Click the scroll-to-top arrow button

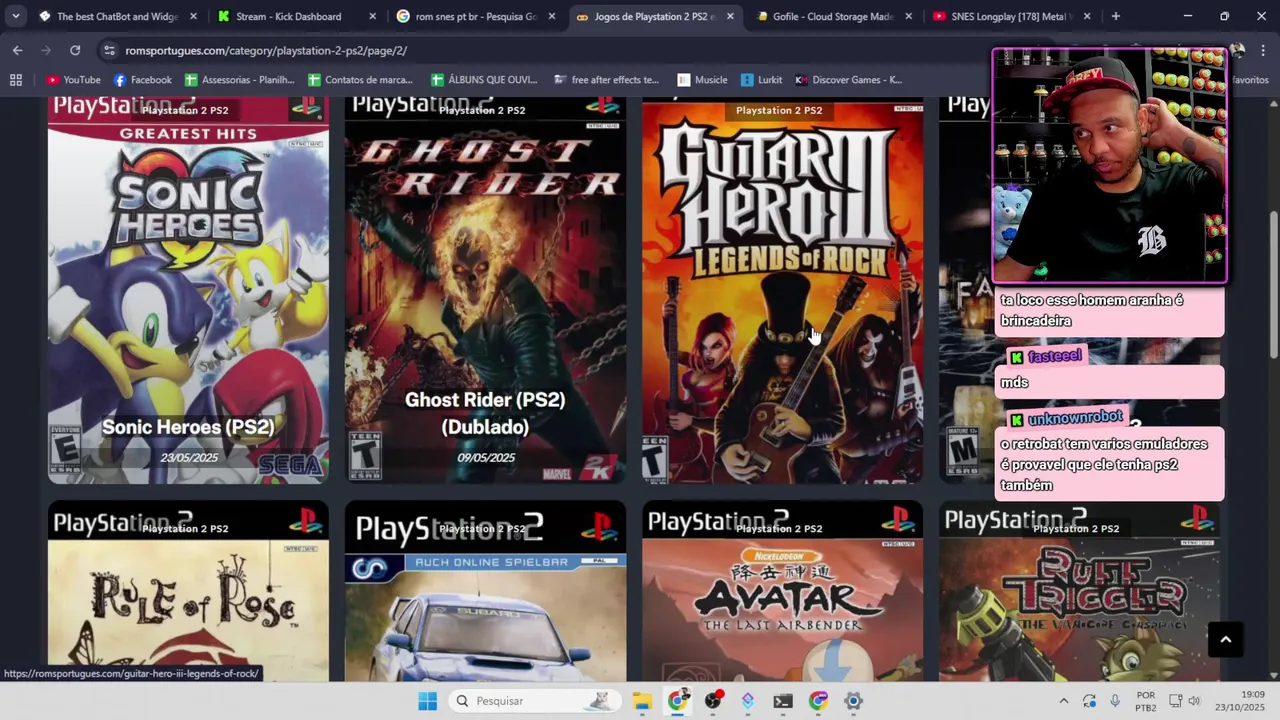click(x=1225, y=639)
